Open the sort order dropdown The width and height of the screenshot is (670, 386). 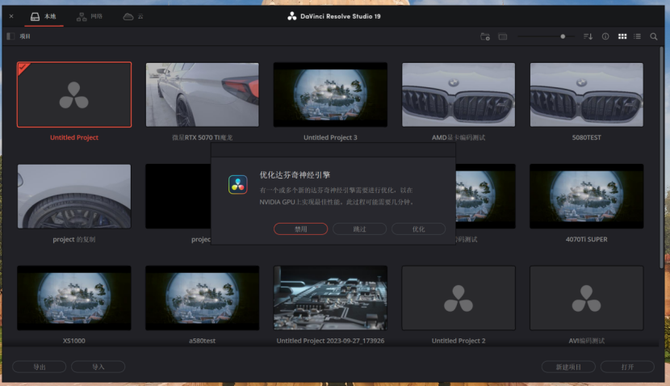588,37
